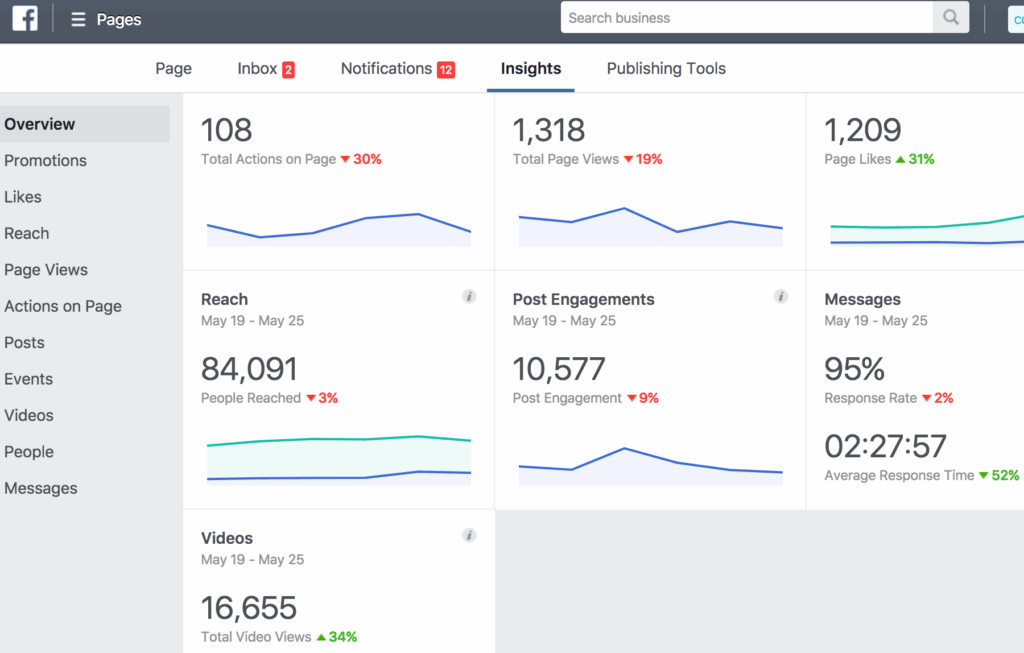
Task: Click the Post Engagements info icon
Action: pyautogui.click(x=781, y=296)
